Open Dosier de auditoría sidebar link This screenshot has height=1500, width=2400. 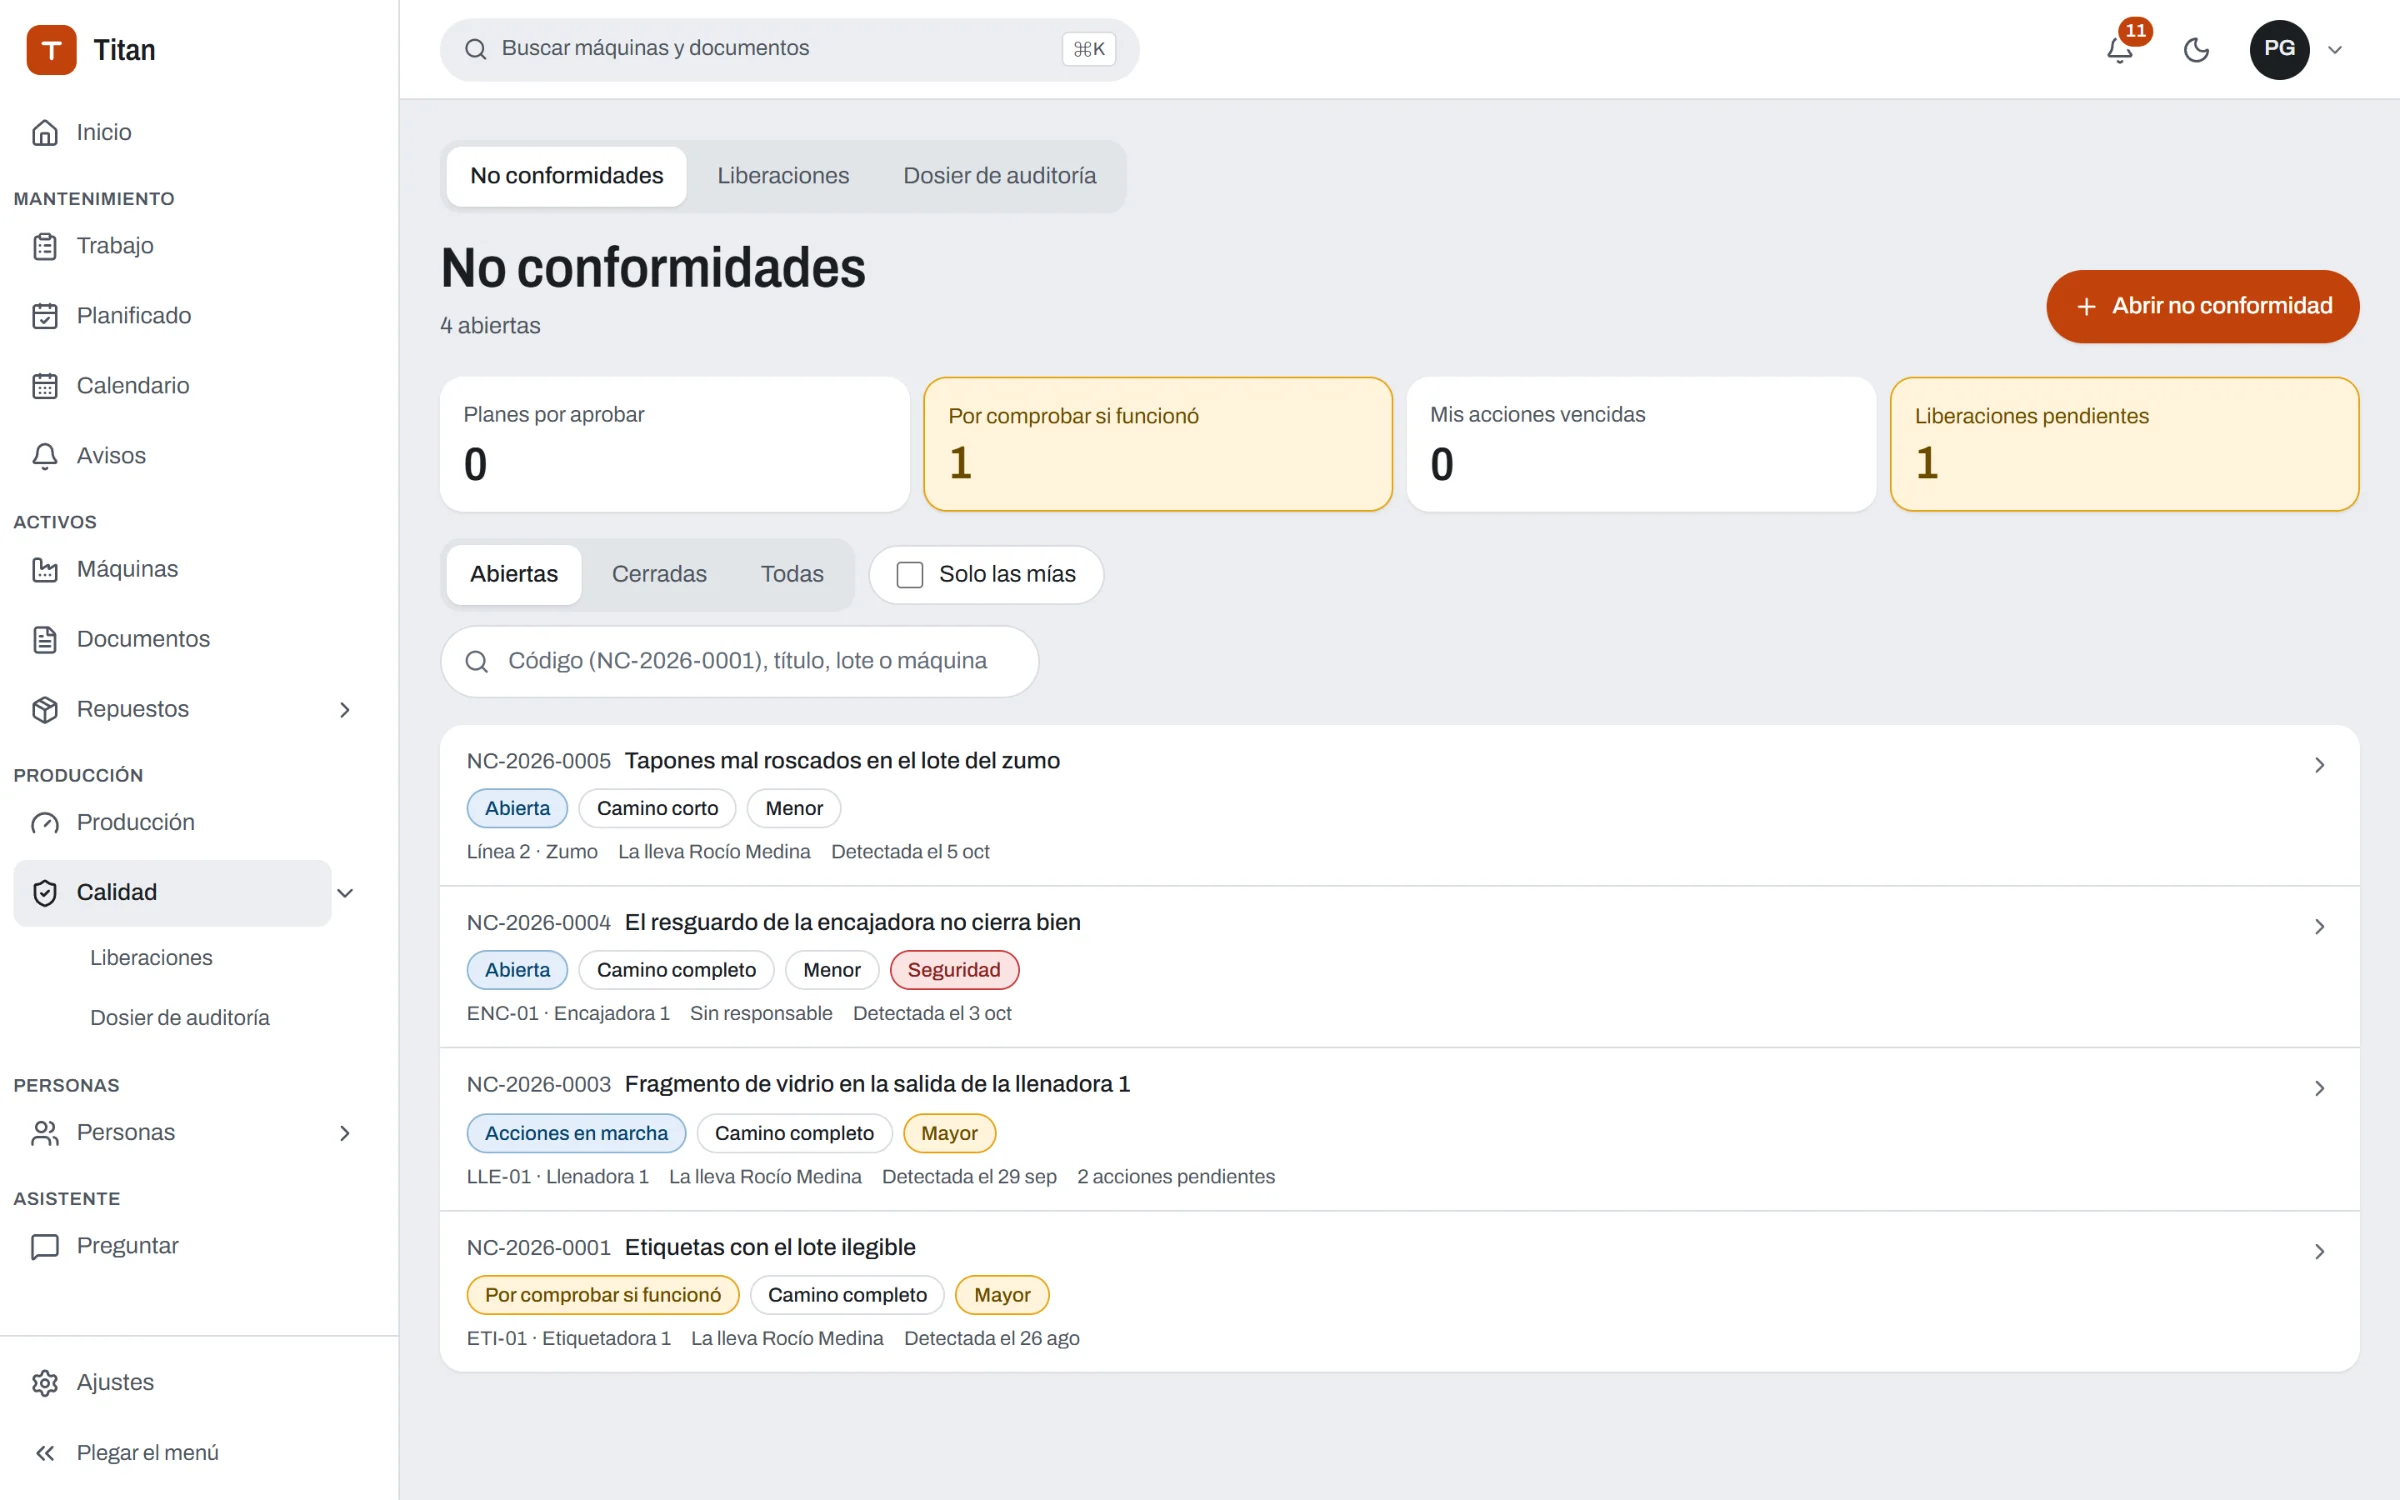coord(180,1017)
